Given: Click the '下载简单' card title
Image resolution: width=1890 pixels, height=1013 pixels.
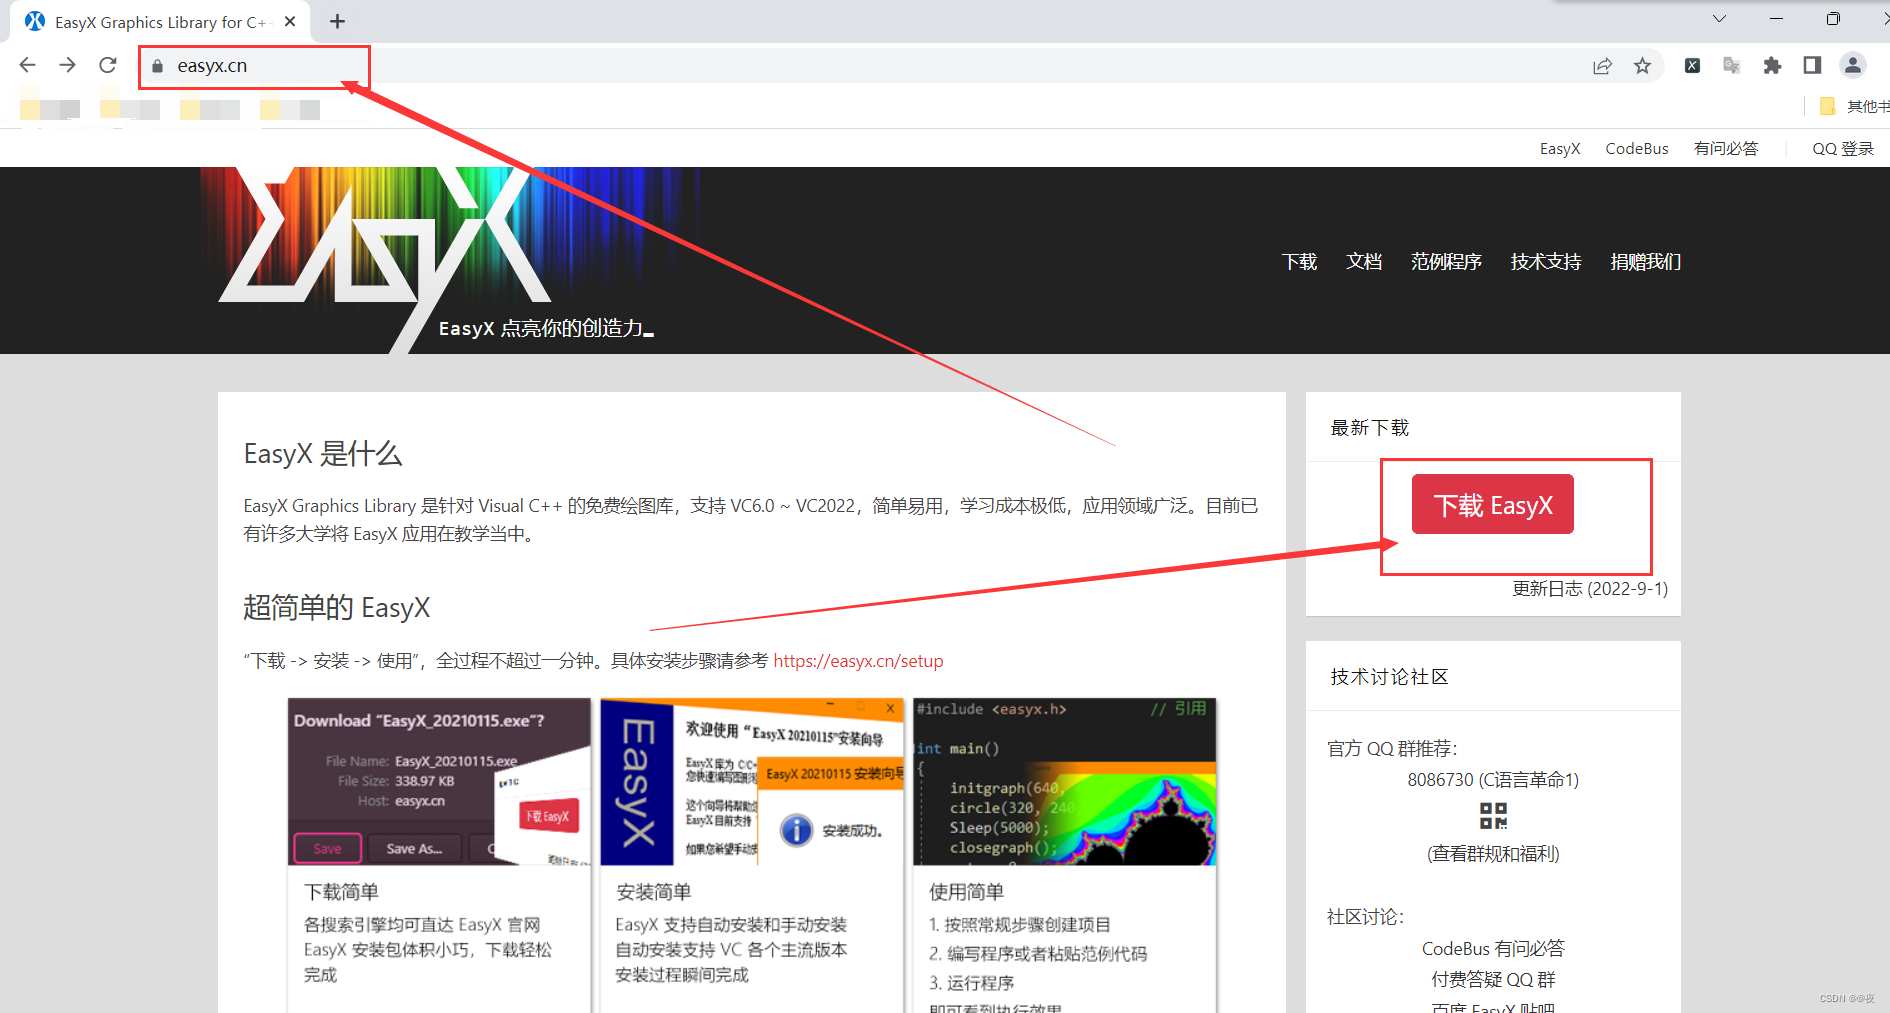Looking at the screenshot, I should 341,892.
